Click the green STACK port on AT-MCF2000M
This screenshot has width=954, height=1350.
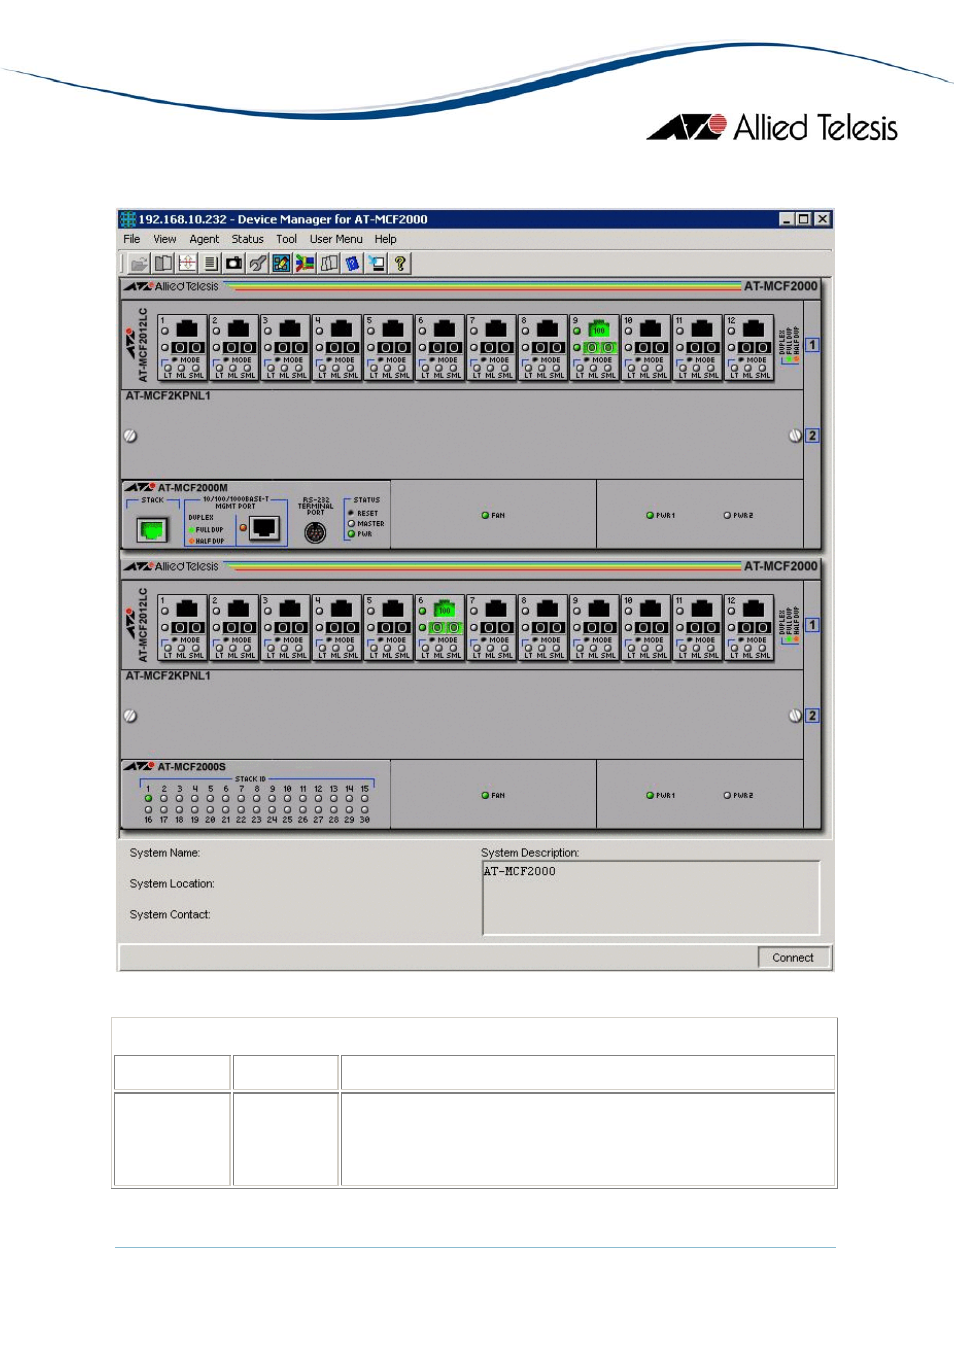[152, 529]
